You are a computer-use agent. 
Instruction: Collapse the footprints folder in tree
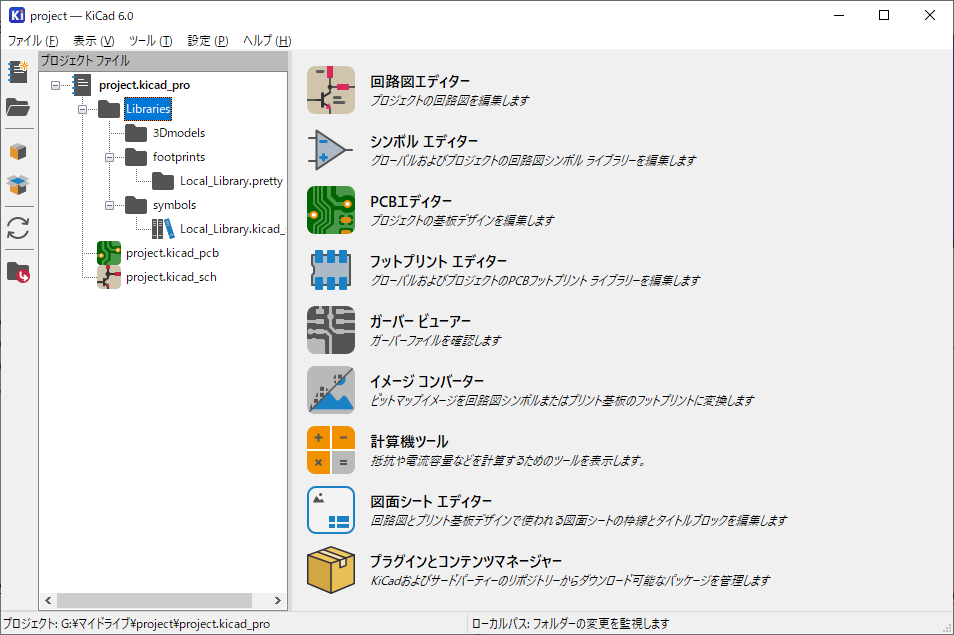(110, 157)
